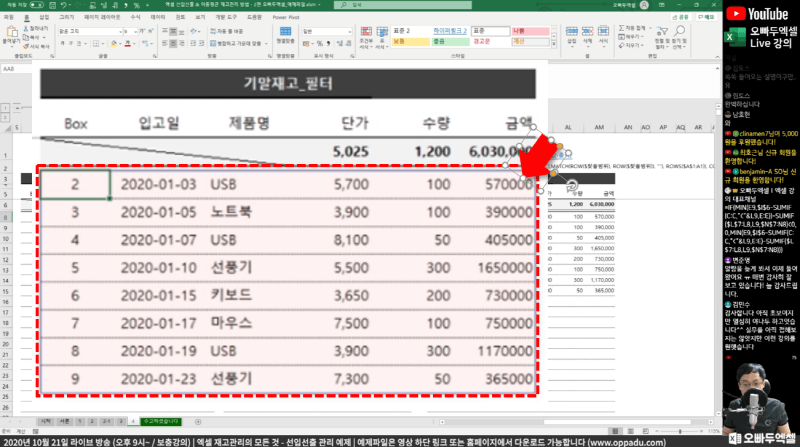Click the red font color icon
Image resolution: width=800 pixels, height=447 pixels.
tap(128, 43)
